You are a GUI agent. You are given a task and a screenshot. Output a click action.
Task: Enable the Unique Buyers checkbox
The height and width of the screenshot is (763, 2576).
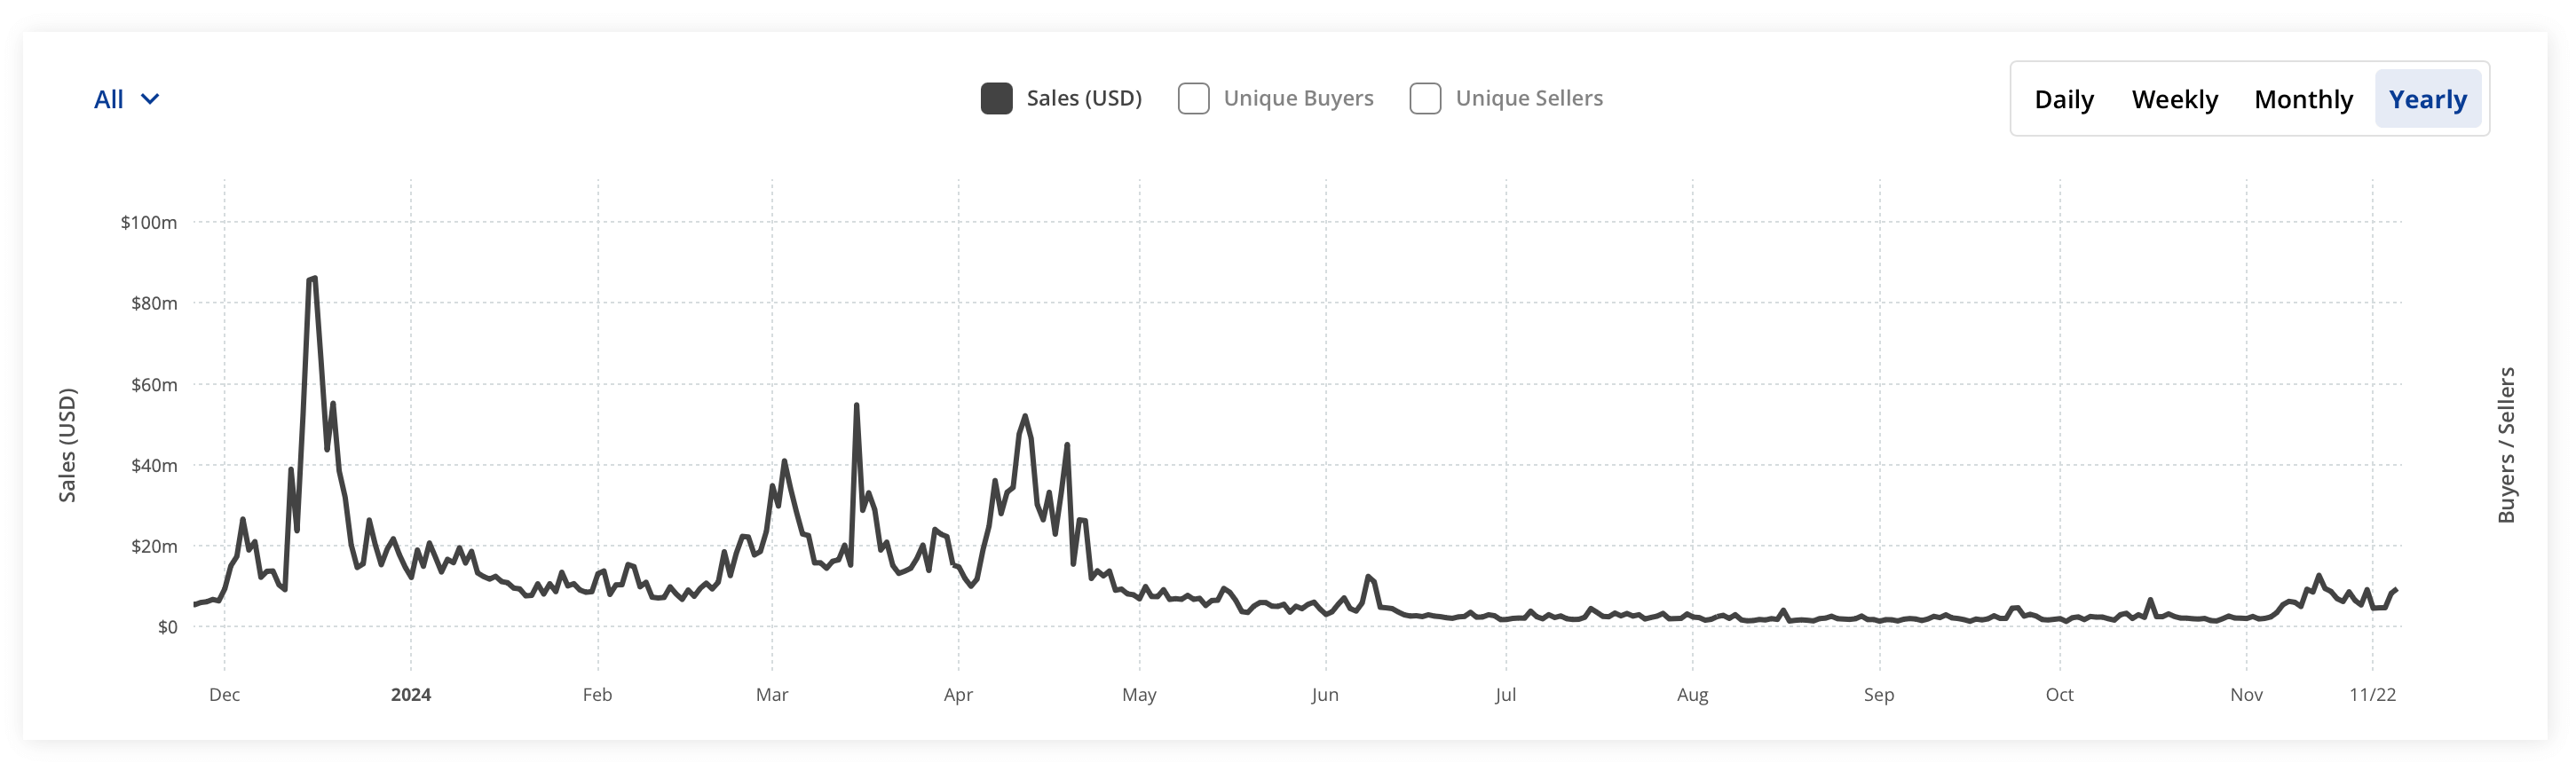click(1193, 98)
